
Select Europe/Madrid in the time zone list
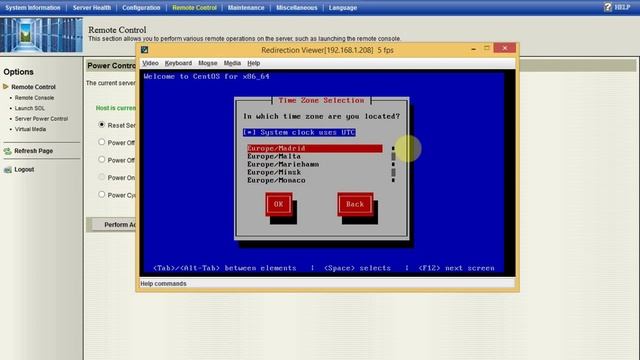(x=315, y=148)
